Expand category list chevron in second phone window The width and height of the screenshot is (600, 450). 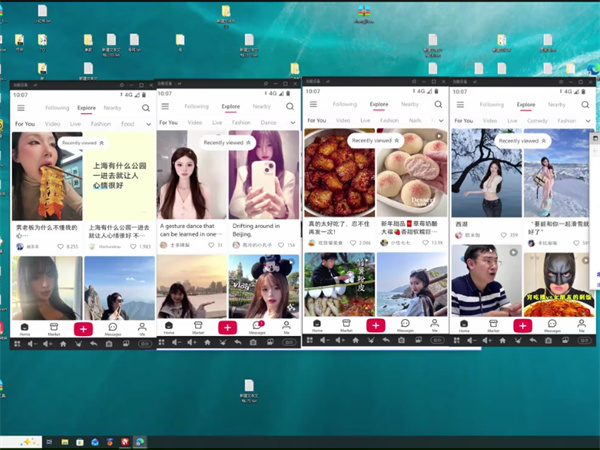(x=293, y=122)
